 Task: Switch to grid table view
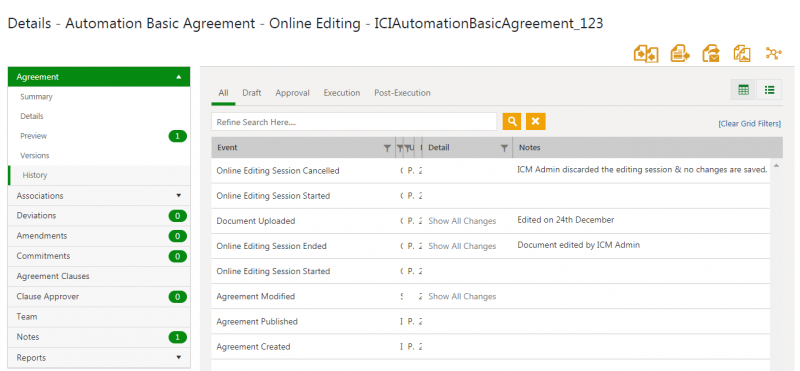(744, 90)
